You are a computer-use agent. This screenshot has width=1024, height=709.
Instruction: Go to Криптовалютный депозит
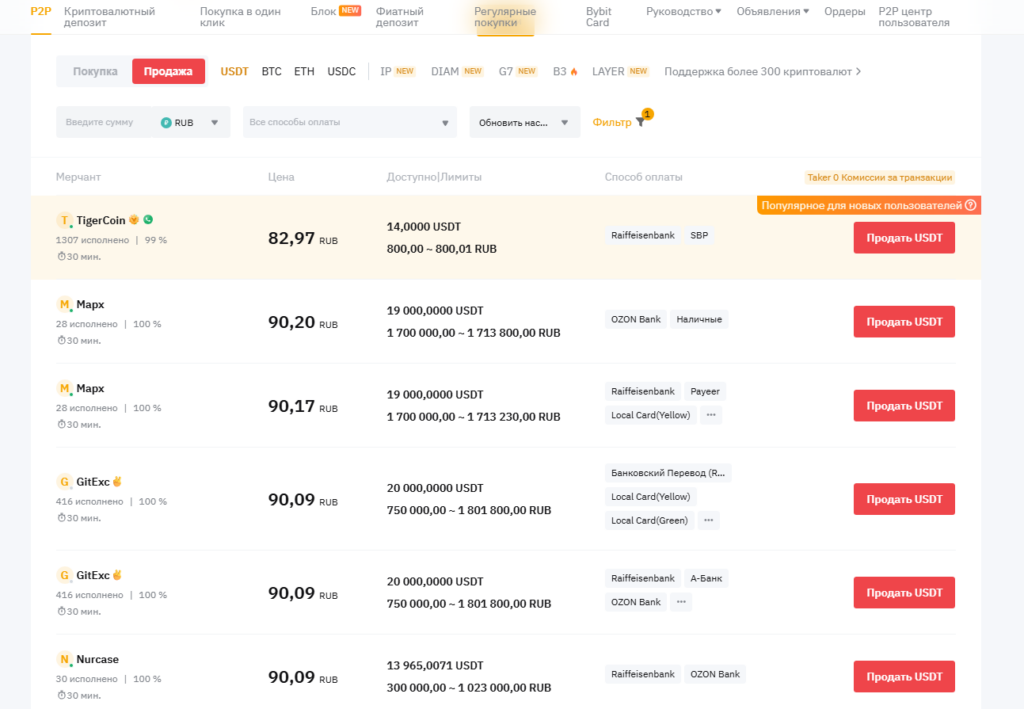coord(109,17)
